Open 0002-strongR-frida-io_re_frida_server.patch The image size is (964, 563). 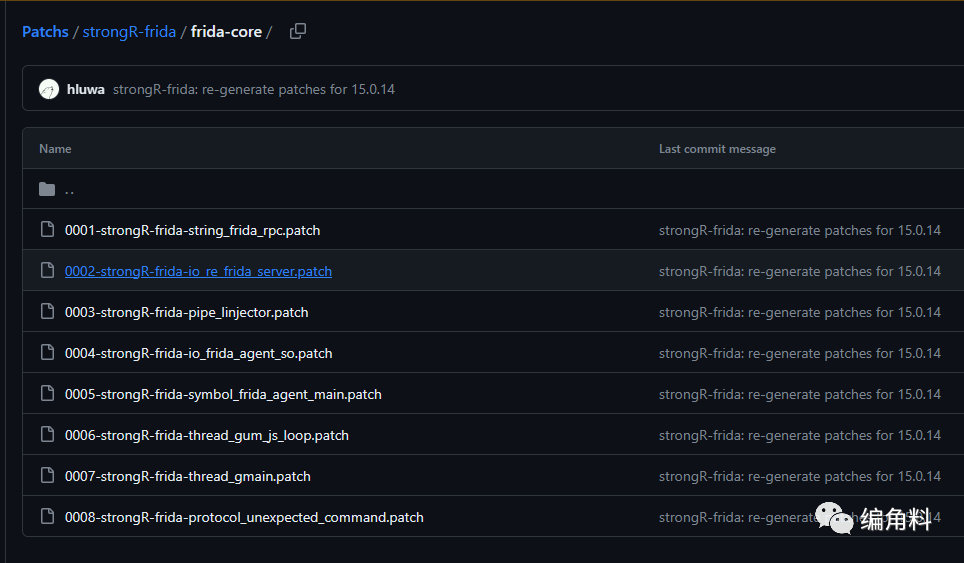pyautogui.click(x=198, y=271)
